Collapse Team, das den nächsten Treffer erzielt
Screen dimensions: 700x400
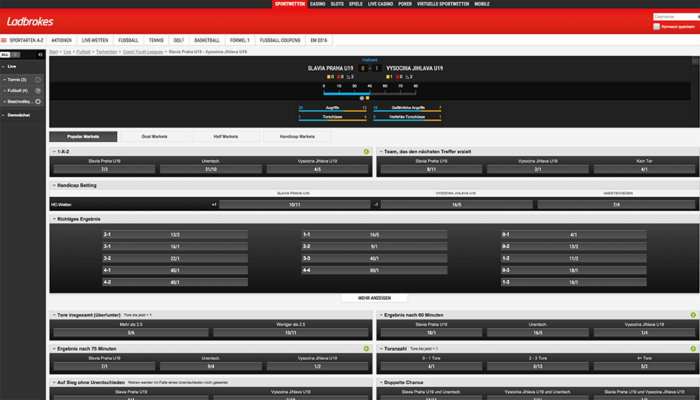381,152
